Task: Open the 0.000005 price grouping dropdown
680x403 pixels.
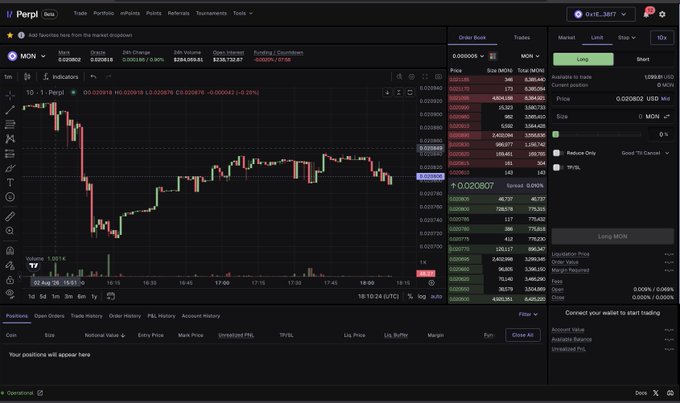Action: 468,56
